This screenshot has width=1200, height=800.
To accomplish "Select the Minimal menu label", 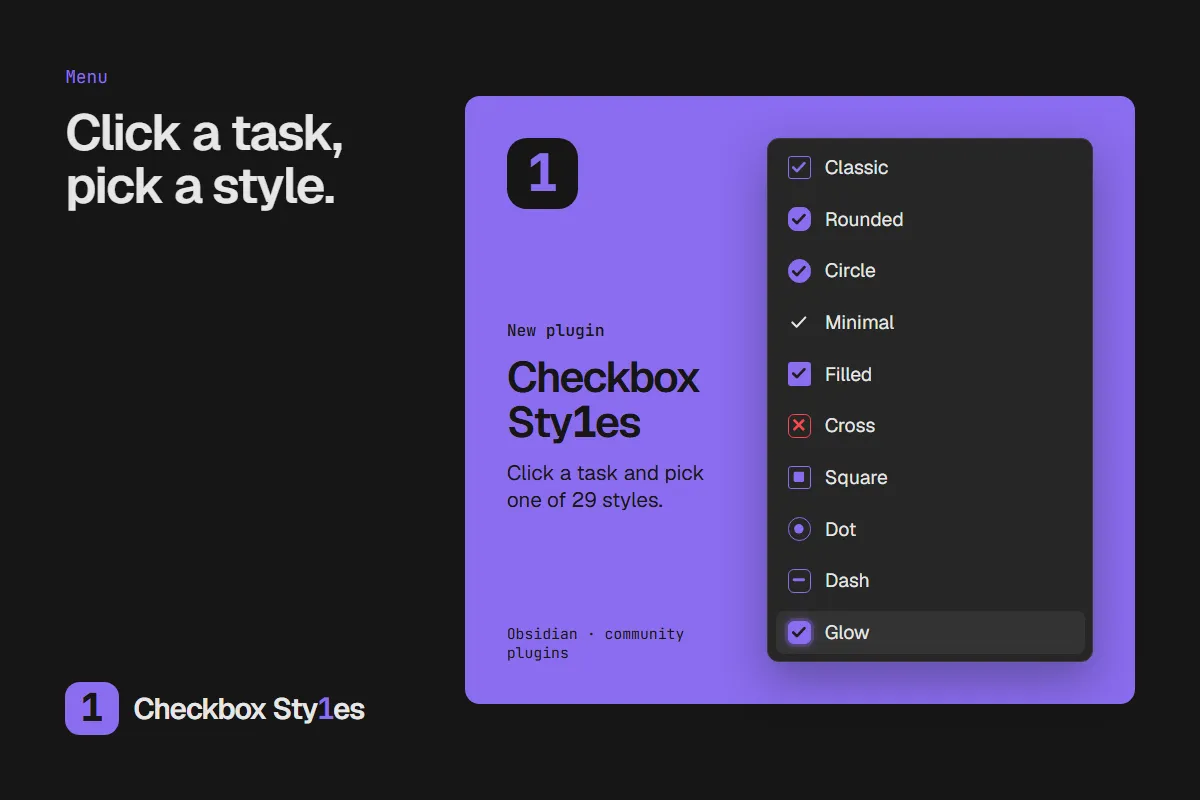I will 859,322.
